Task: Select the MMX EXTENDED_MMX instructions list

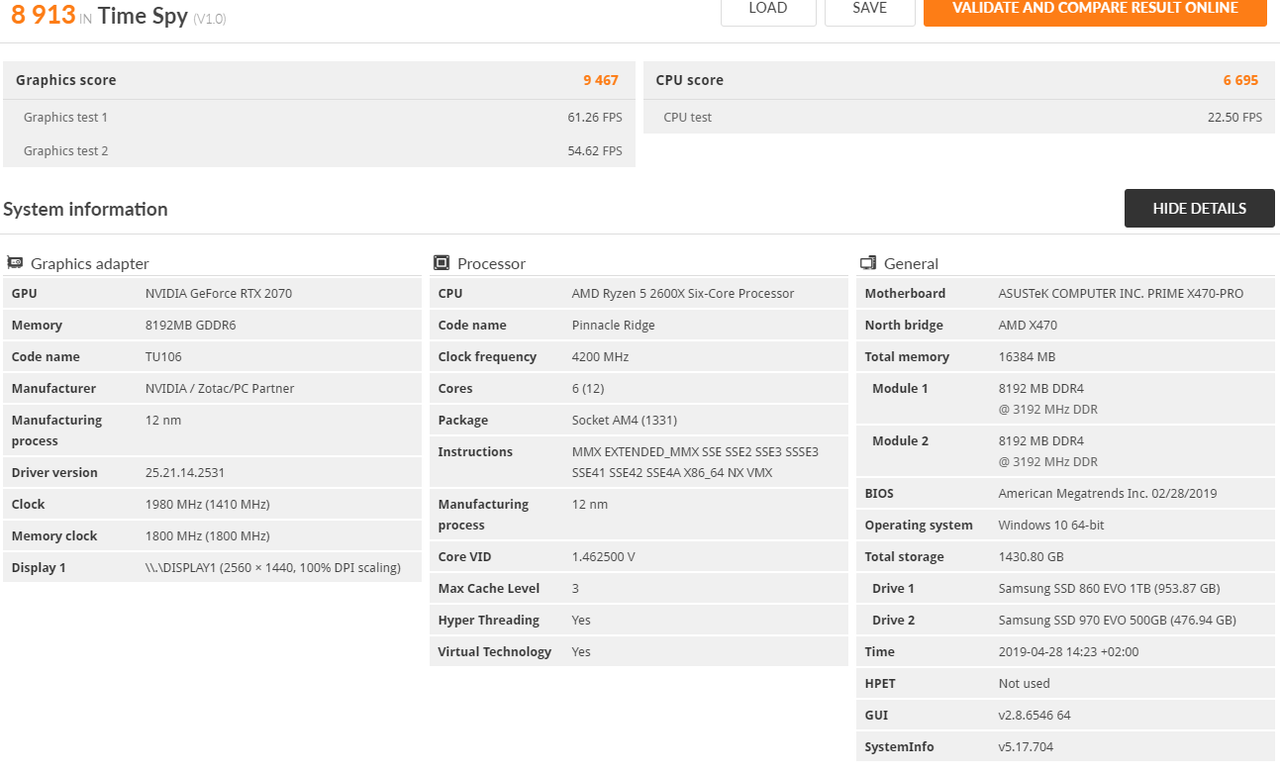Action: click(x=695, y=462)
